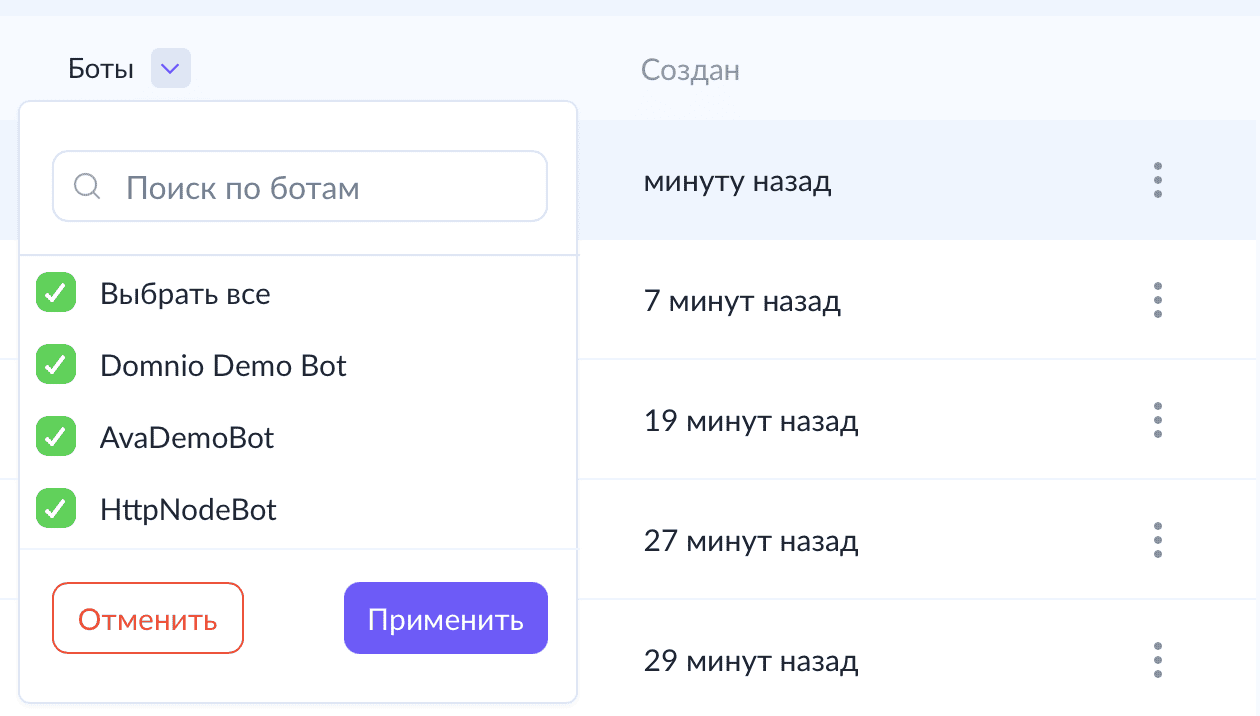
Task: Open the kebab menu for the newest row
Action: click(1157, 180)
